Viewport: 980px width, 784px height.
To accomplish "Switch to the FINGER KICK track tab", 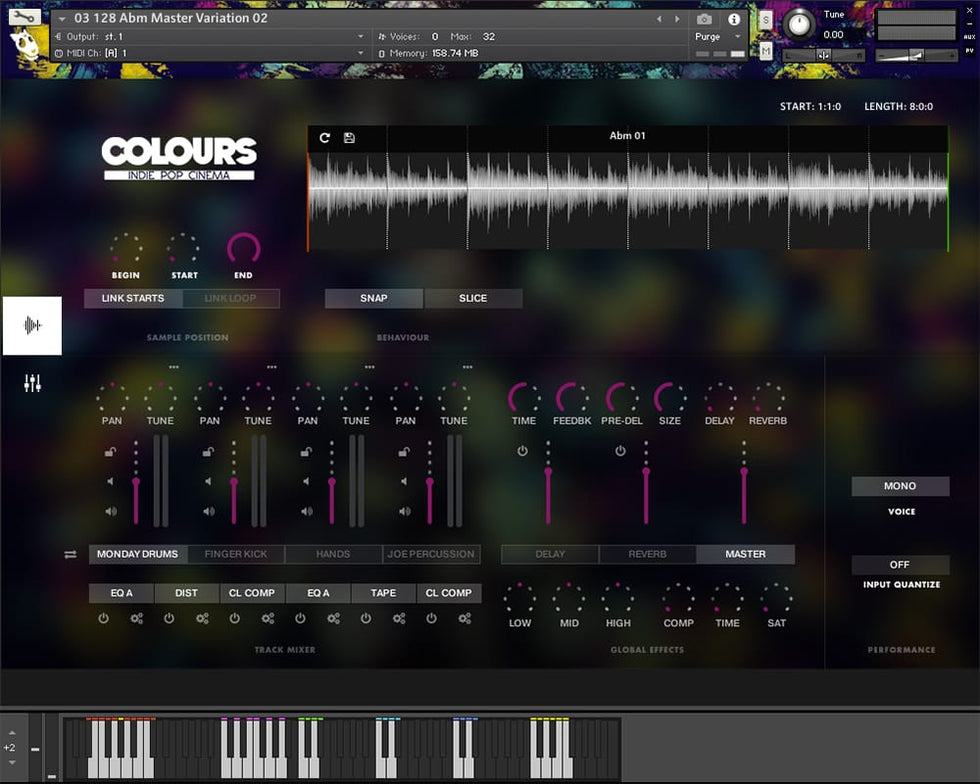I will pos(236,554).
